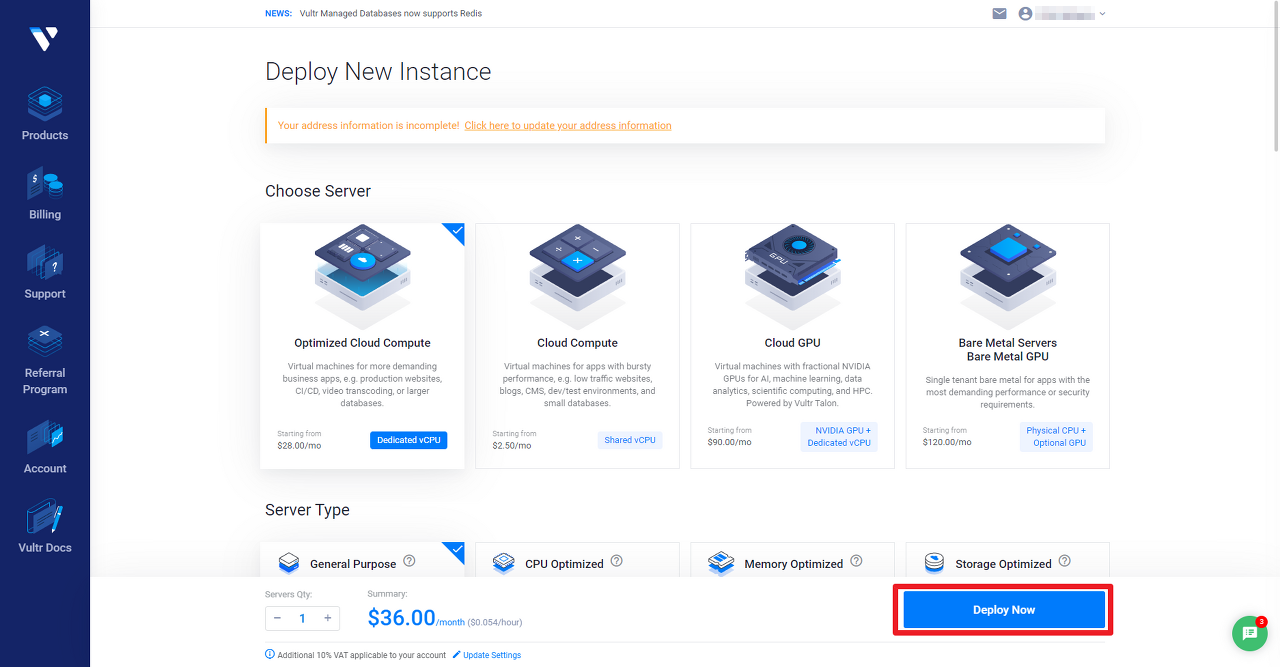Click the servers quantity value field
Screen dimensions: 1280x667
tap(303, 618)
